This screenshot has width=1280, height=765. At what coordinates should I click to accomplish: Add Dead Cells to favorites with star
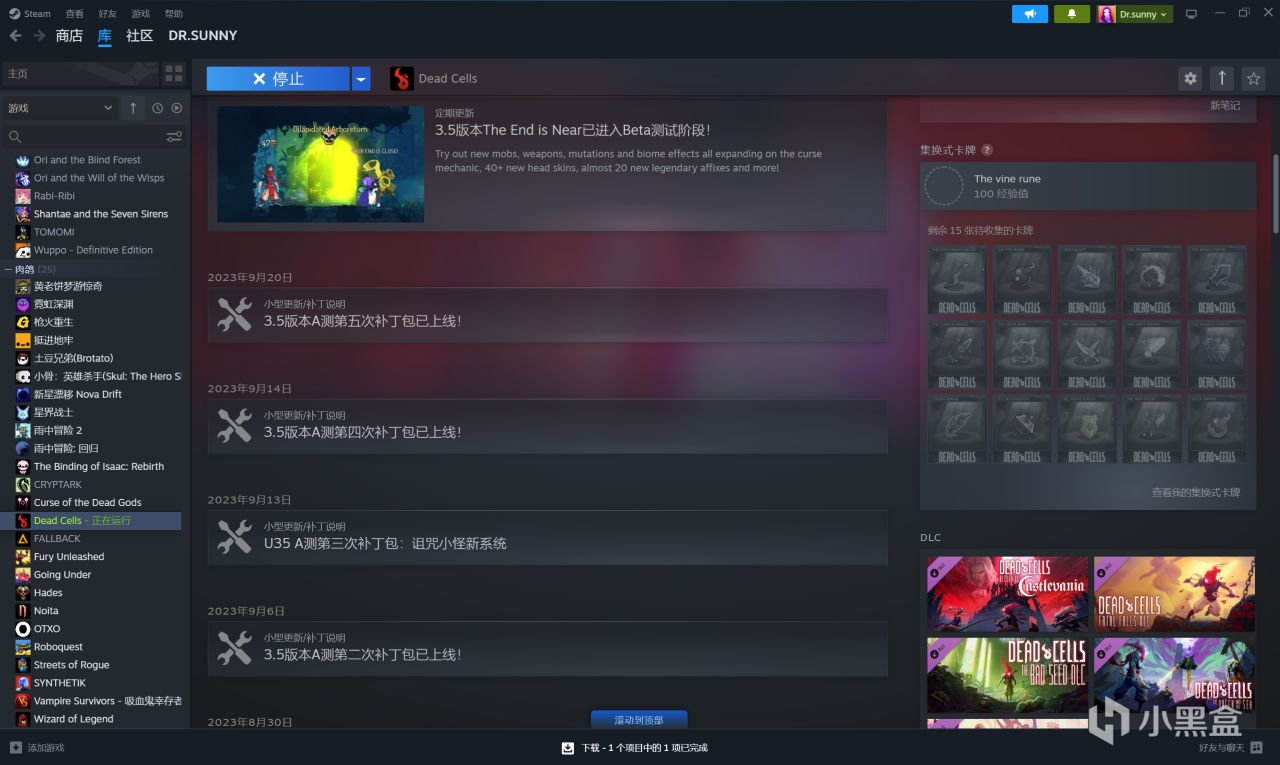pos(1253,78)
